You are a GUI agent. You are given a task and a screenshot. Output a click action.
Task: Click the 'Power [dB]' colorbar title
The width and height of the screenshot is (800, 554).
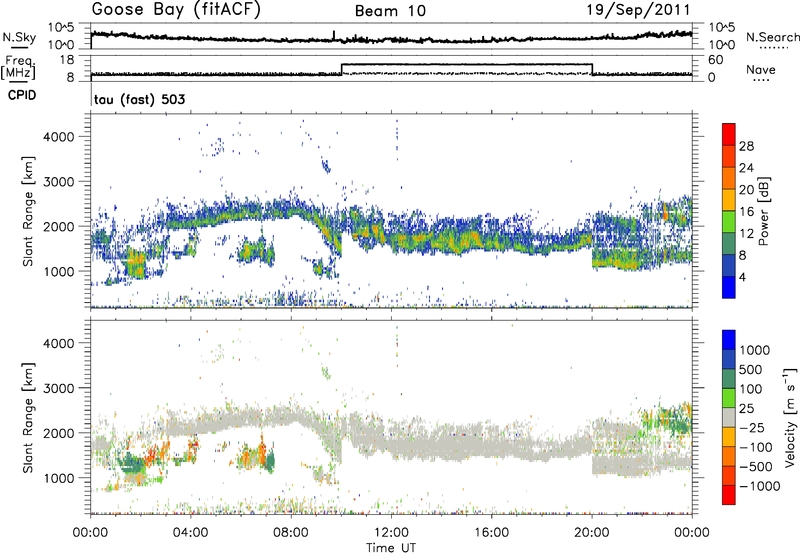coord(763,211)
